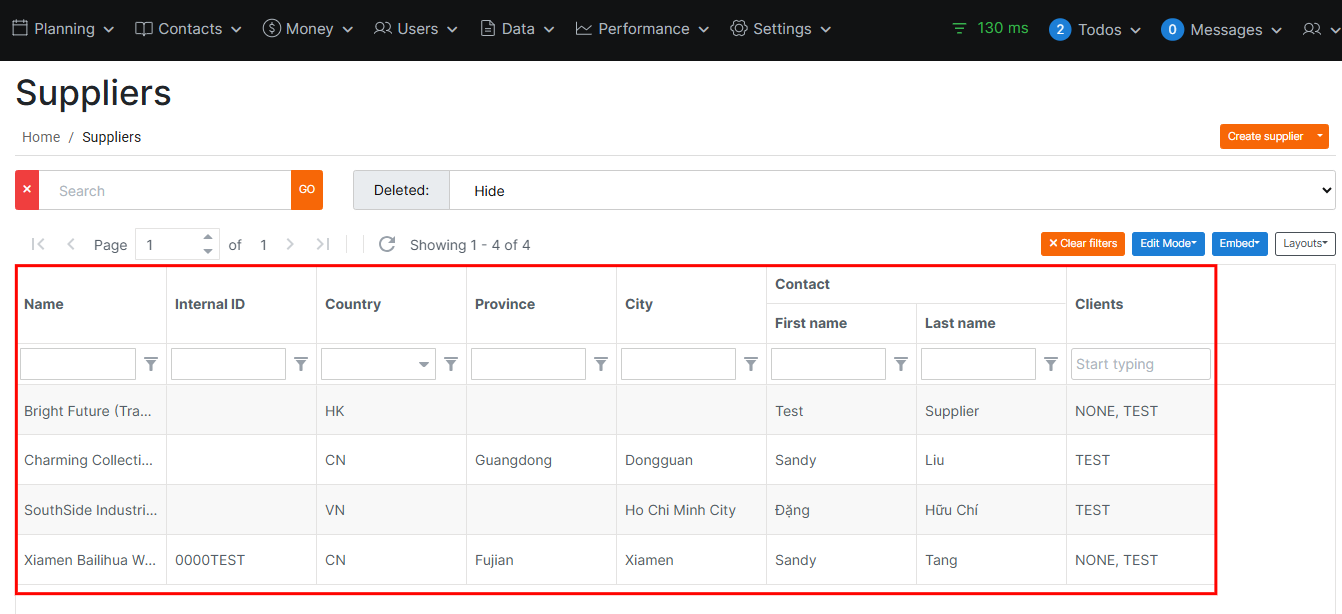Open the Embed dropdown
The width and height of the screenshot is (1342, 614).
click(1240, 244)
